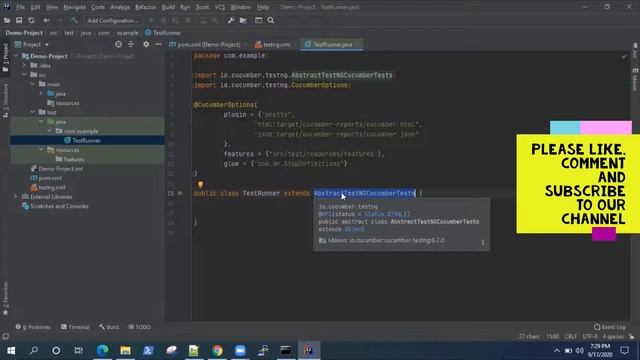Click the Object link in documentation popup
The width and height of the screenshot is (640, 360).
[x=354, y=229]
